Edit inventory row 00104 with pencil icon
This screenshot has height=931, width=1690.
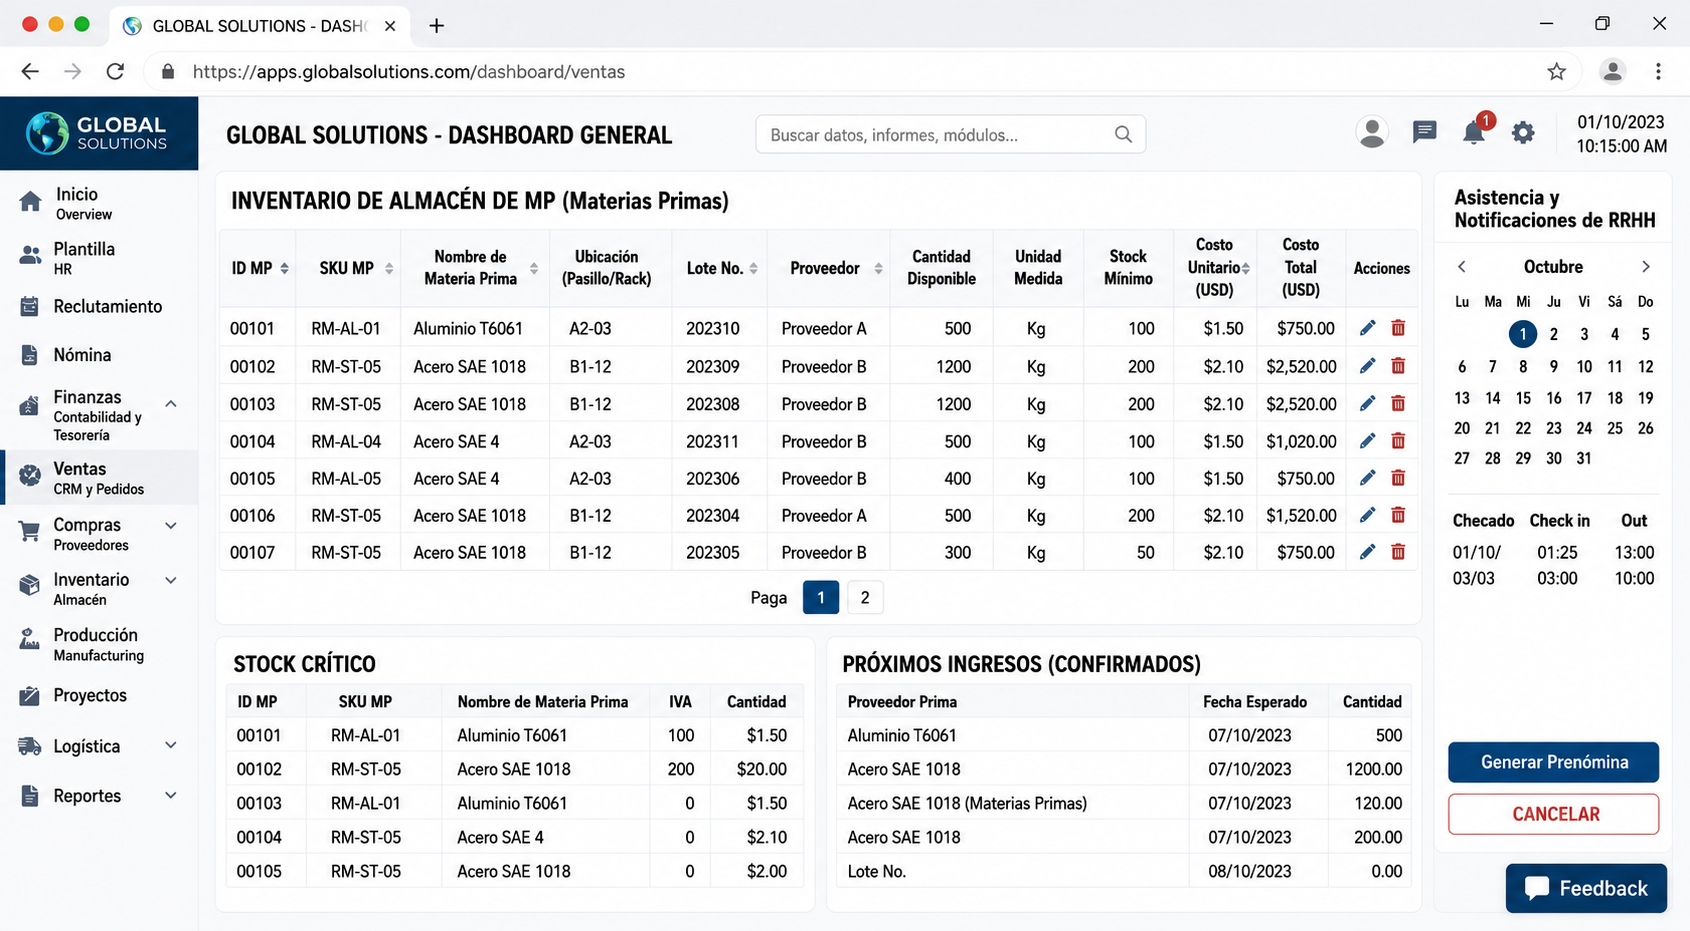tap(1367, 441)
